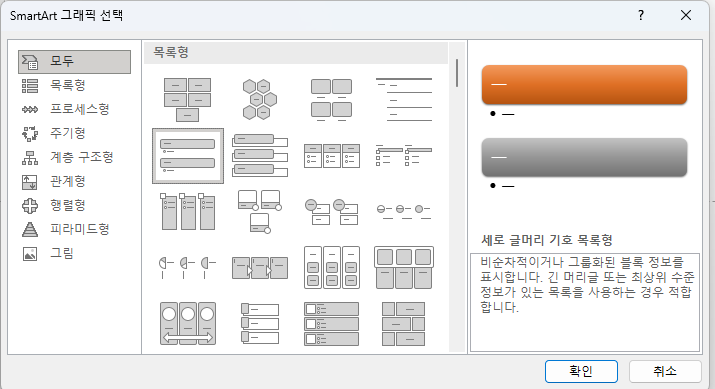Select the stacked list with circles

[x=332, y=212]
